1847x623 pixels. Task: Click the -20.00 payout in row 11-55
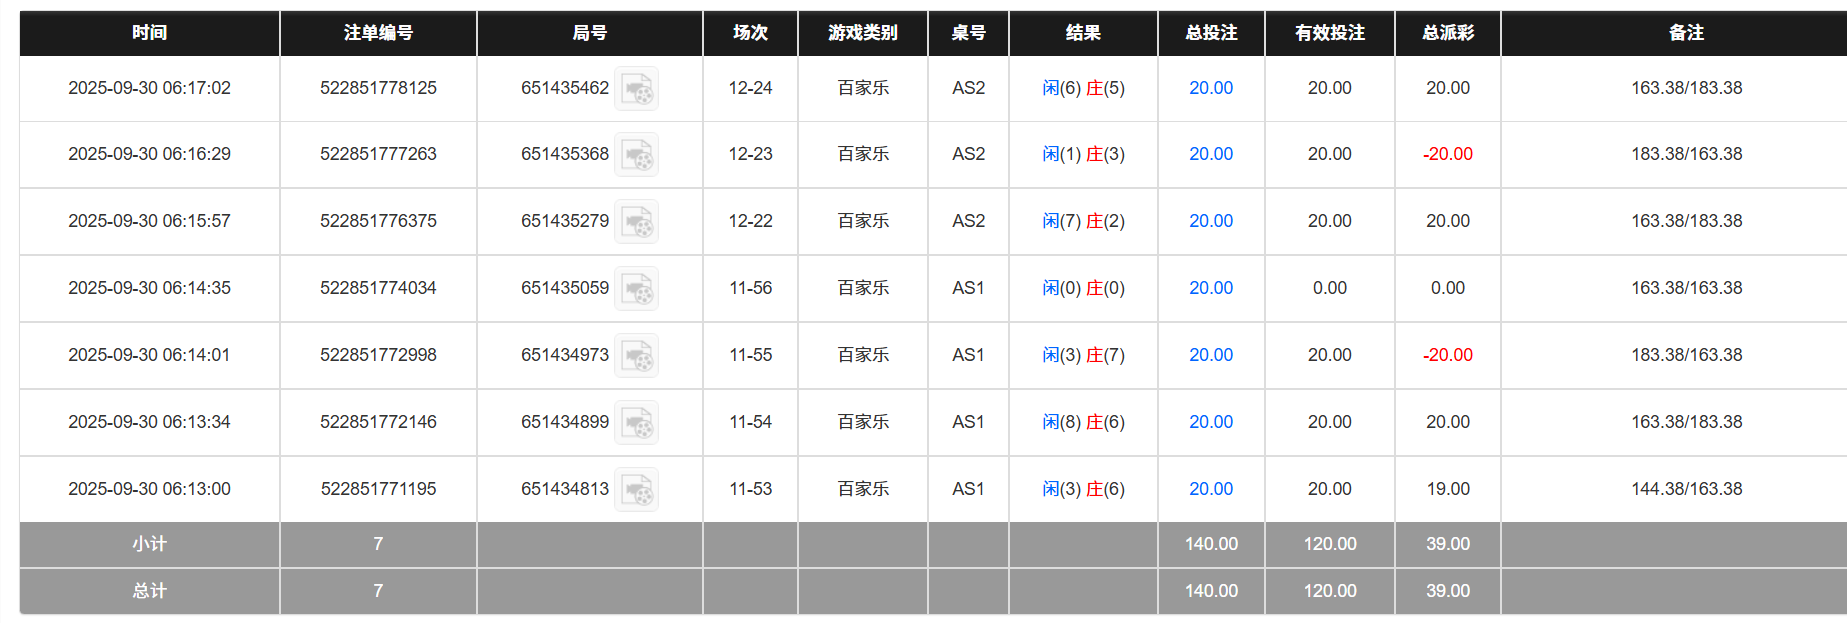coord(1447,355)
